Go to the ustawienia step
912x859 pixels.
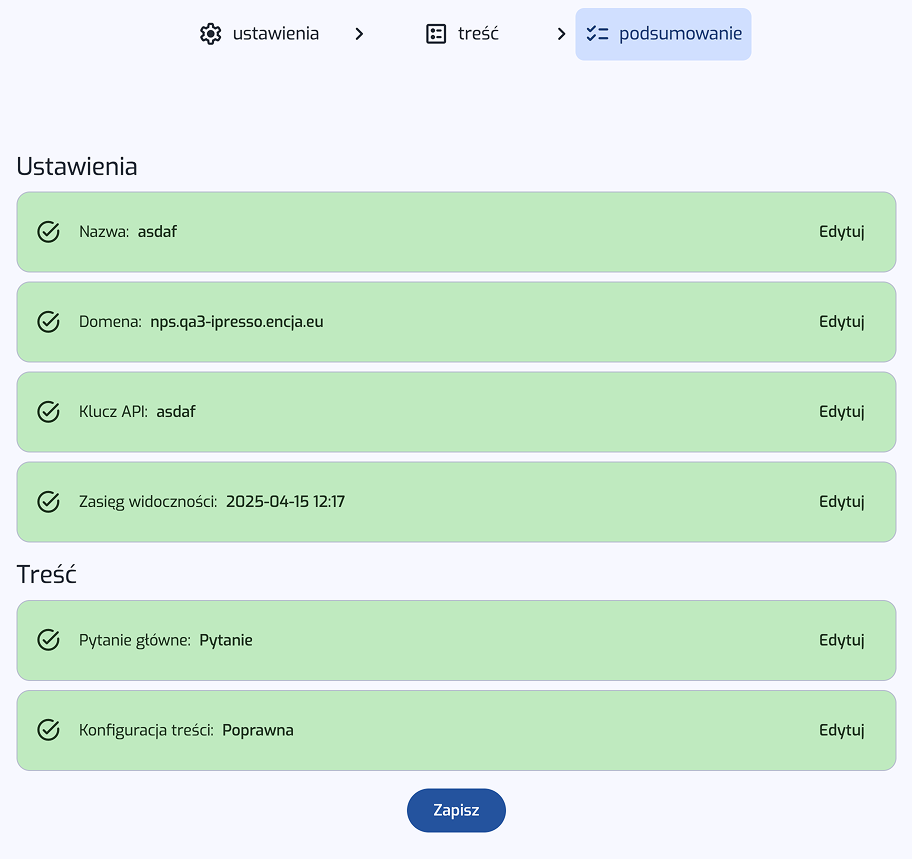click(259, 34)
